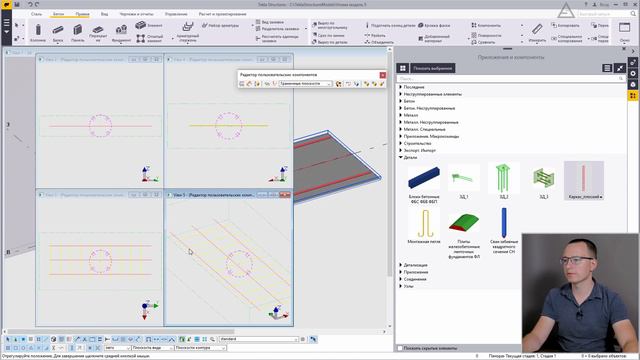
Task: Select the Арматурный стержень rebar tool
Action: point(188,33)
